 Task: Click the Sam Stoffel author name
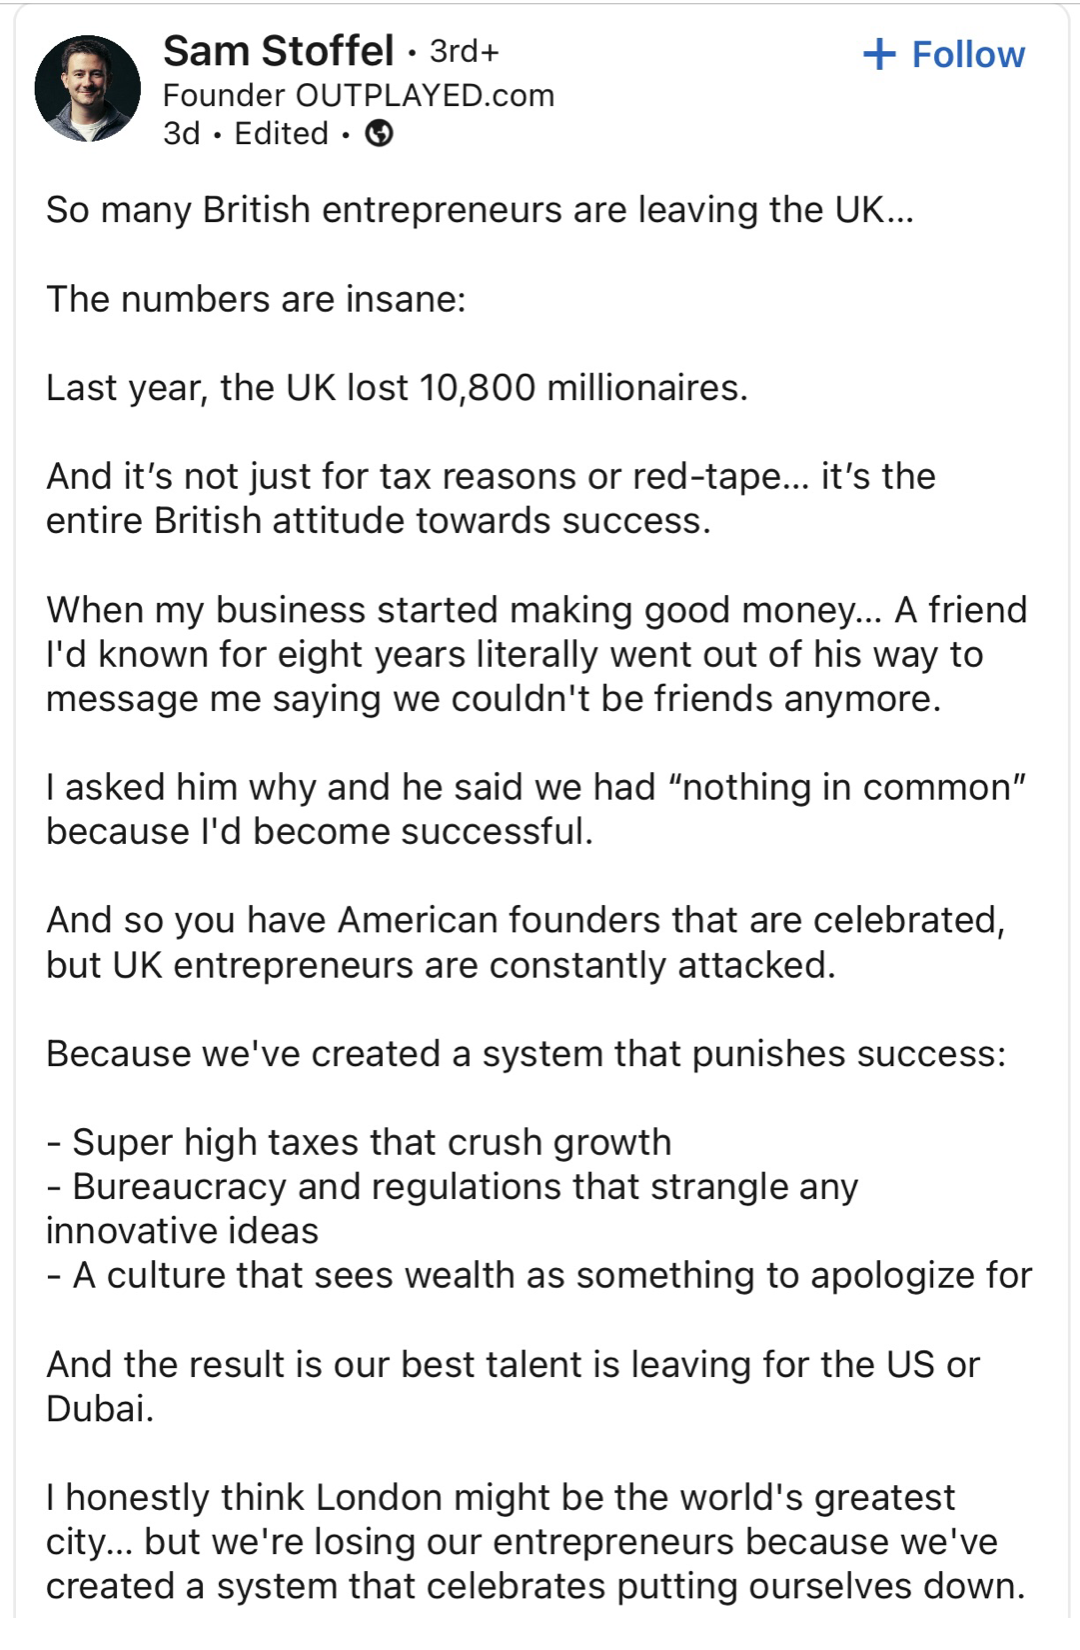(278, 51)
